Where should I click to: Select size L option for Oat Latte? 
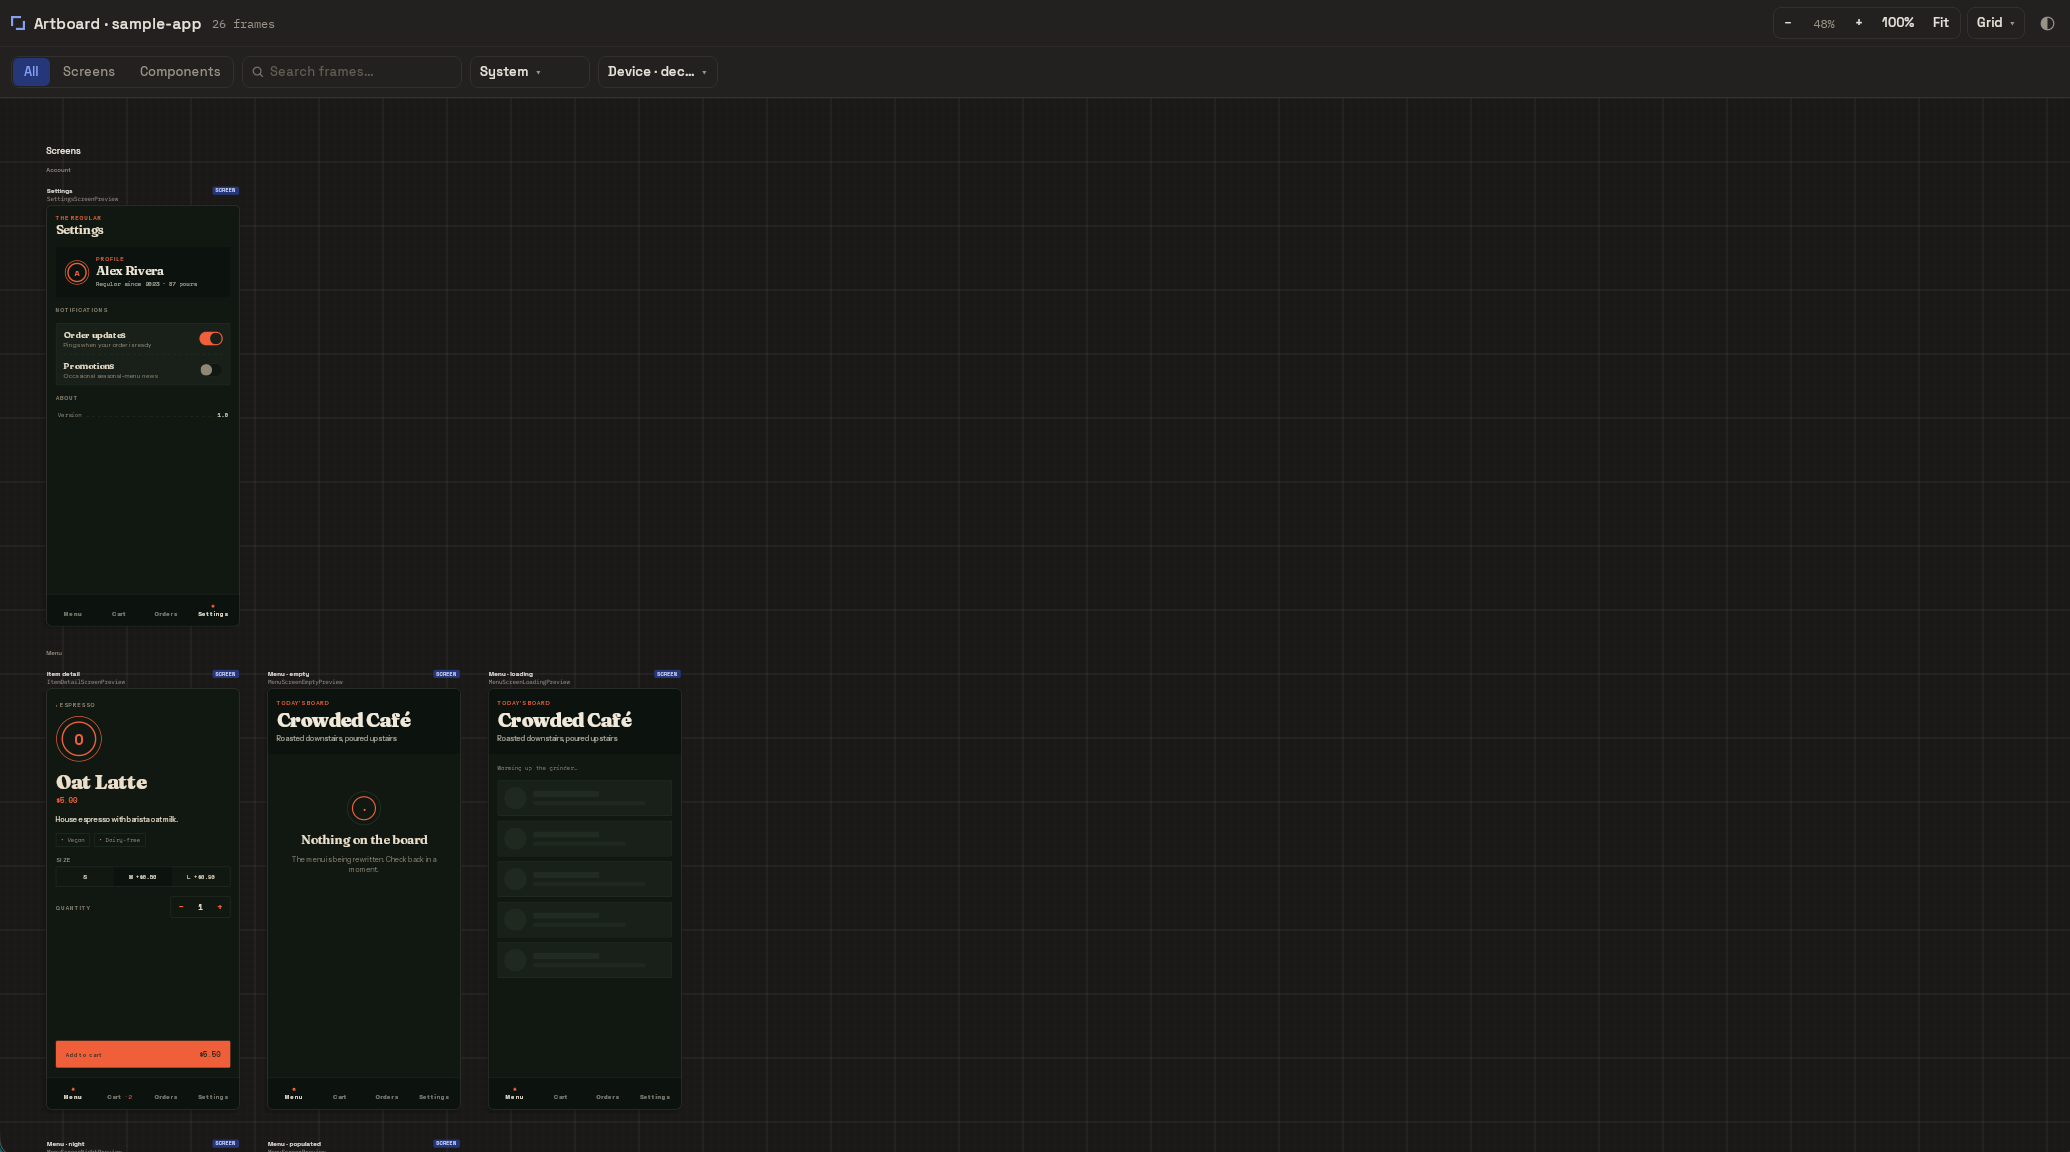pos(201,877)
